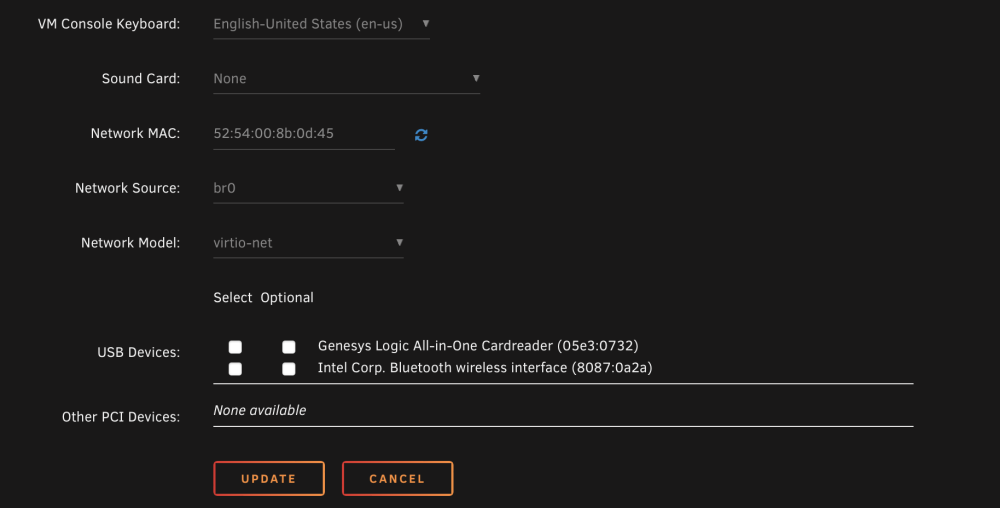Screen dimensions: 1000x508
Task: Click the 'Other PCI Devices:' label
Action: click(x=121, y=417)
